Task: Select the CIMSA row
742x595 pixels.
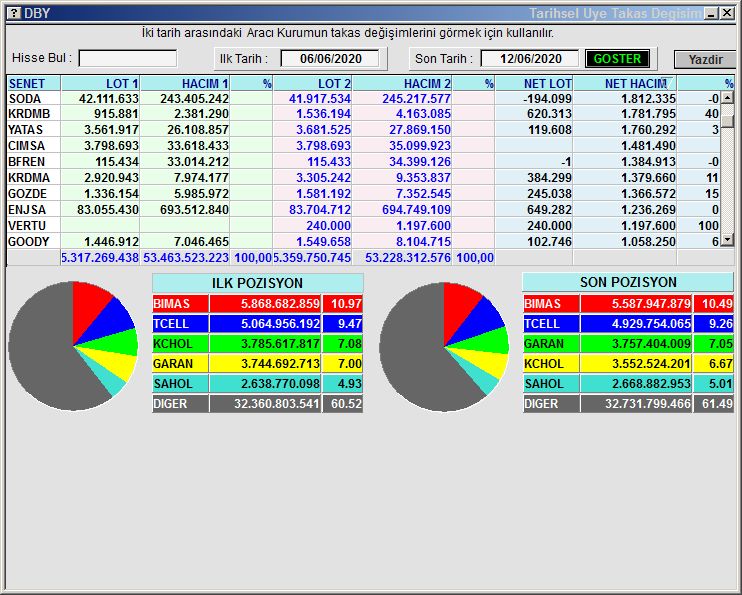Action: 363,146
